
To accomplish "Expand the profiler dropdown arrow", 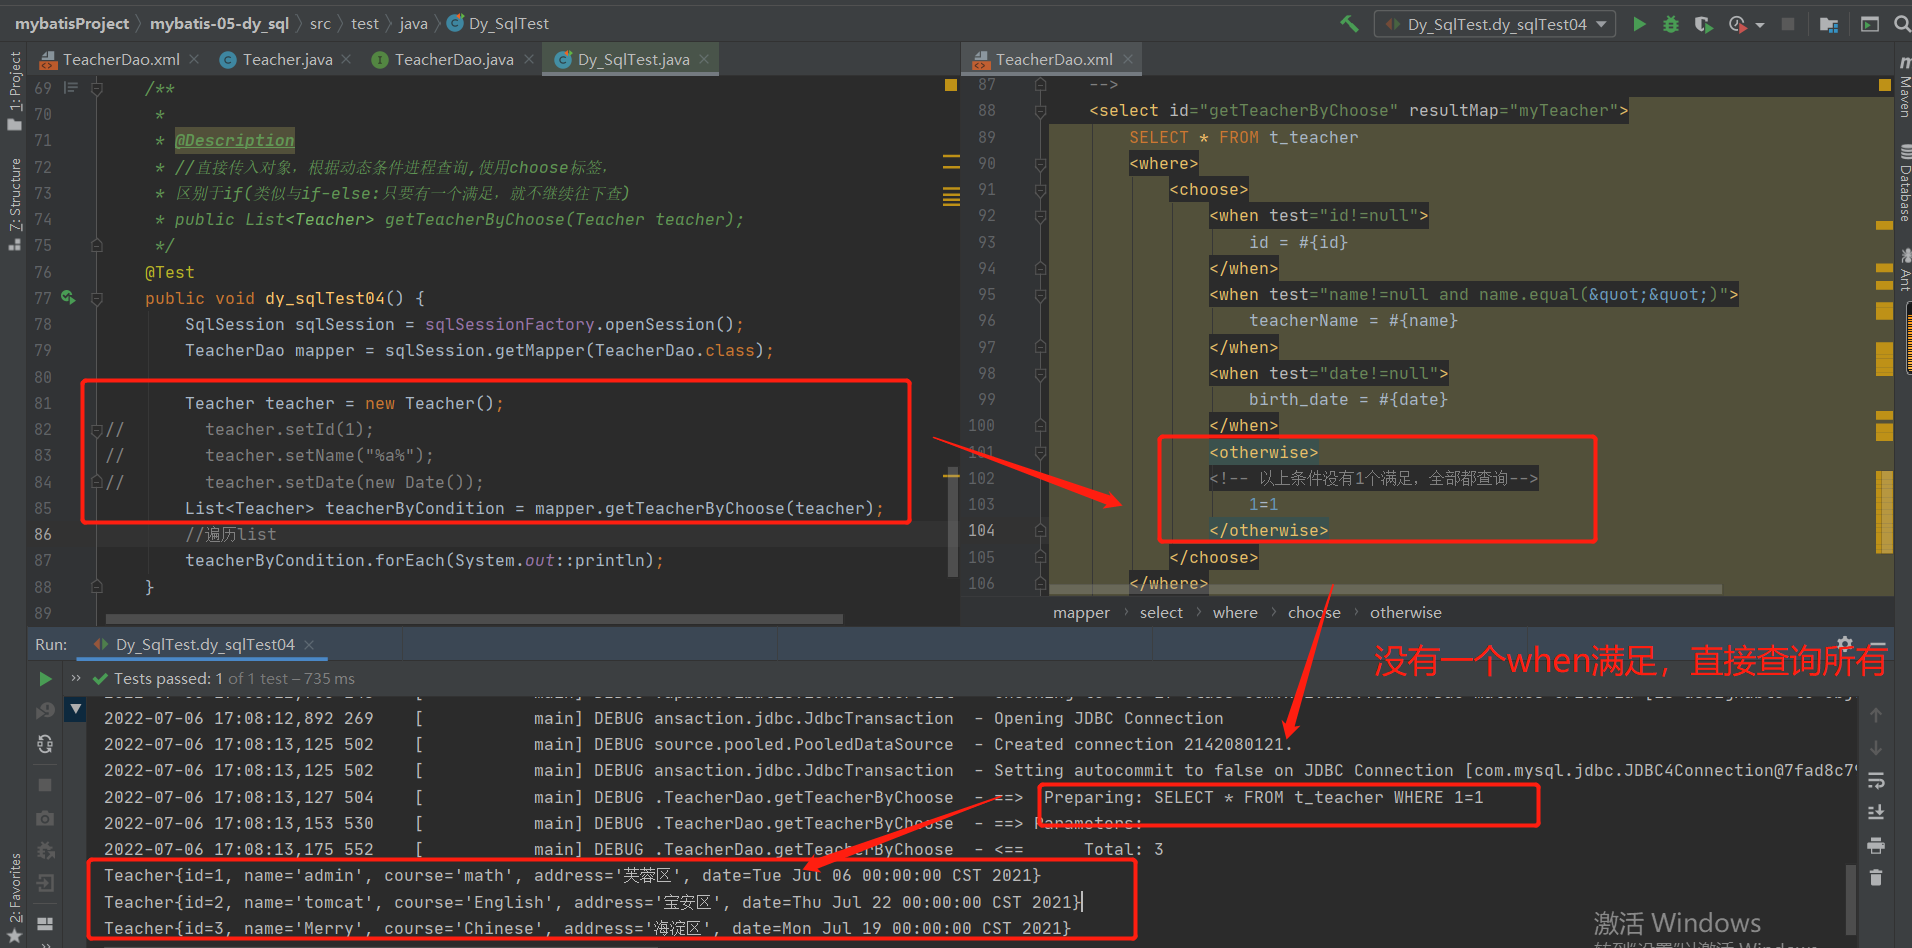I will (x=1760, y=25).
